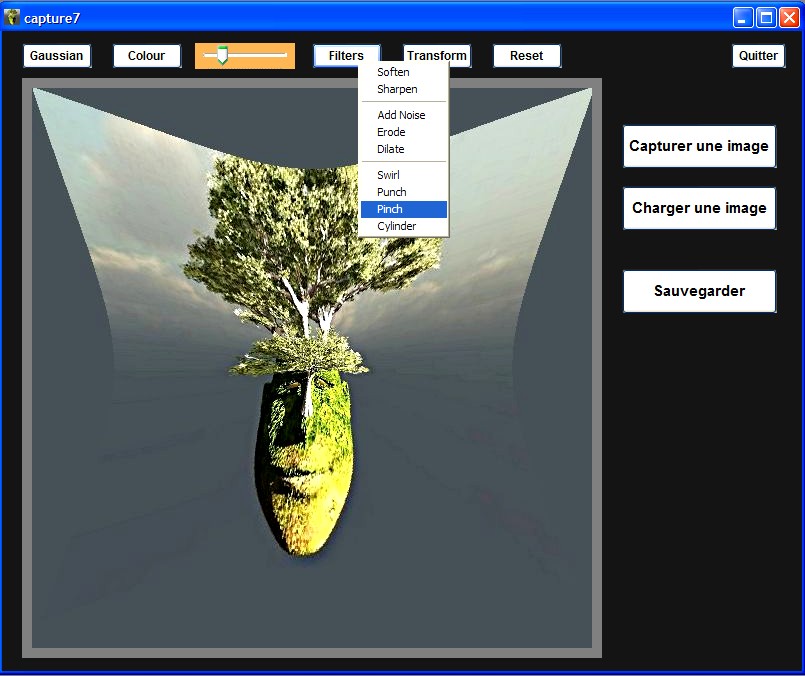Open the Filters dropdown
The width and height of the screenshot is (805, 676).
point(347,56)
